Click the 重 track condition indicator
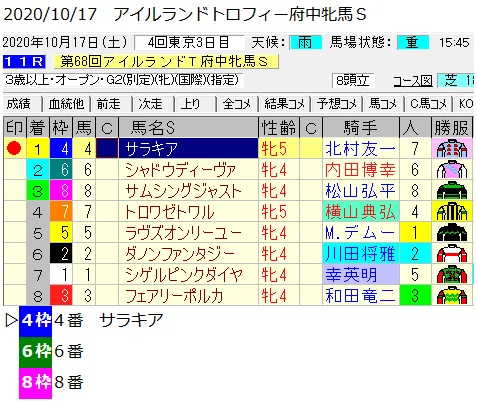 click(413, 42)
